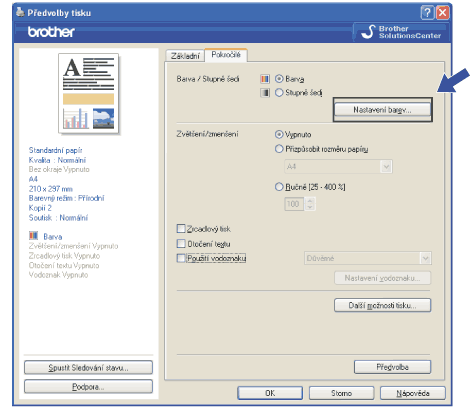Click the printer icon in title bar

tap(20, 12)
